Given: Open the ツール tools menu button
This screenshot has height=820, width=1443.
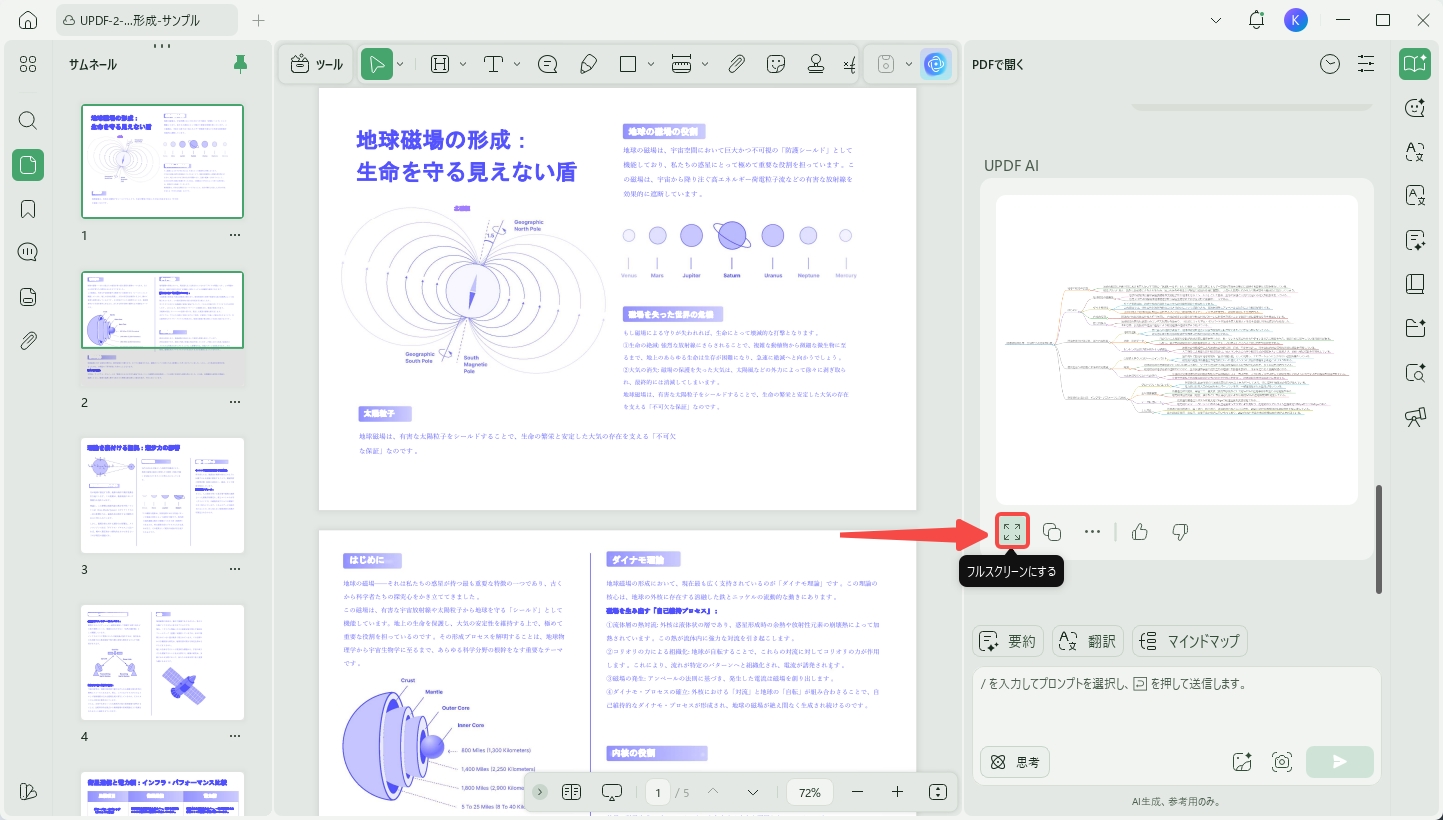Looking at the screenshot, I should pyautogui.click(x=317, y=64).
